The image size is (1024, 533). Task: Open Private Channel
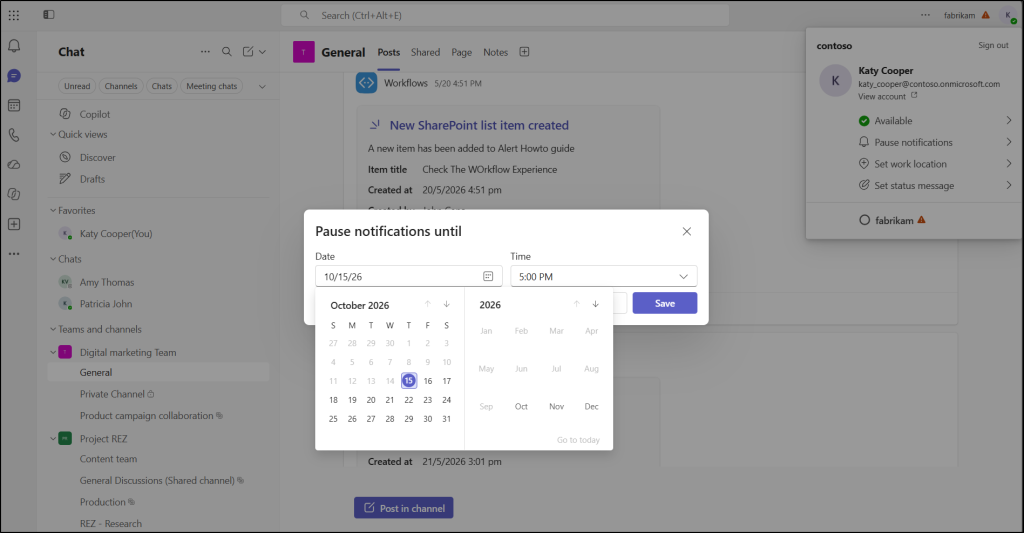point(112,394)
